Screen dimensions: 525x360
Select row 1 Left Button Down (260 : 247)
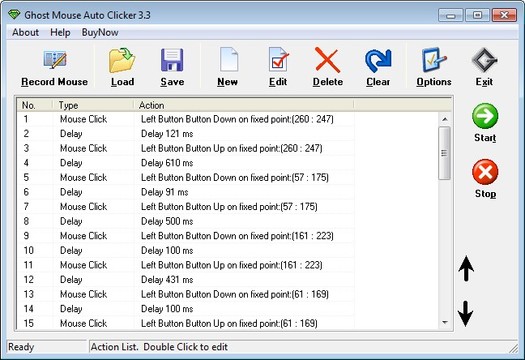[186, 119]
